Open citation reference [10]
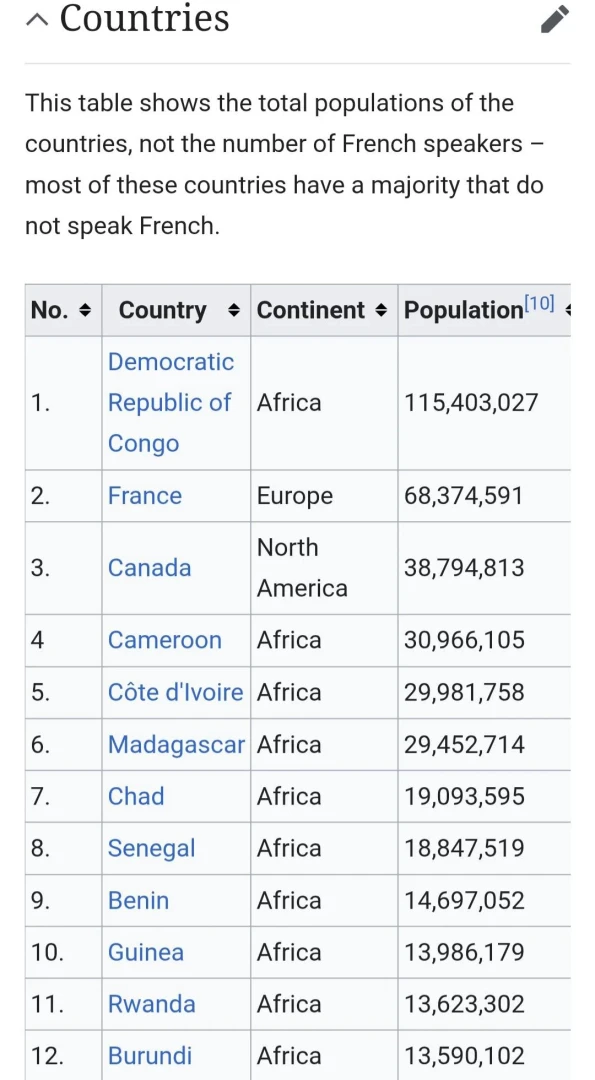The image size is (595, 1080). 539,304
